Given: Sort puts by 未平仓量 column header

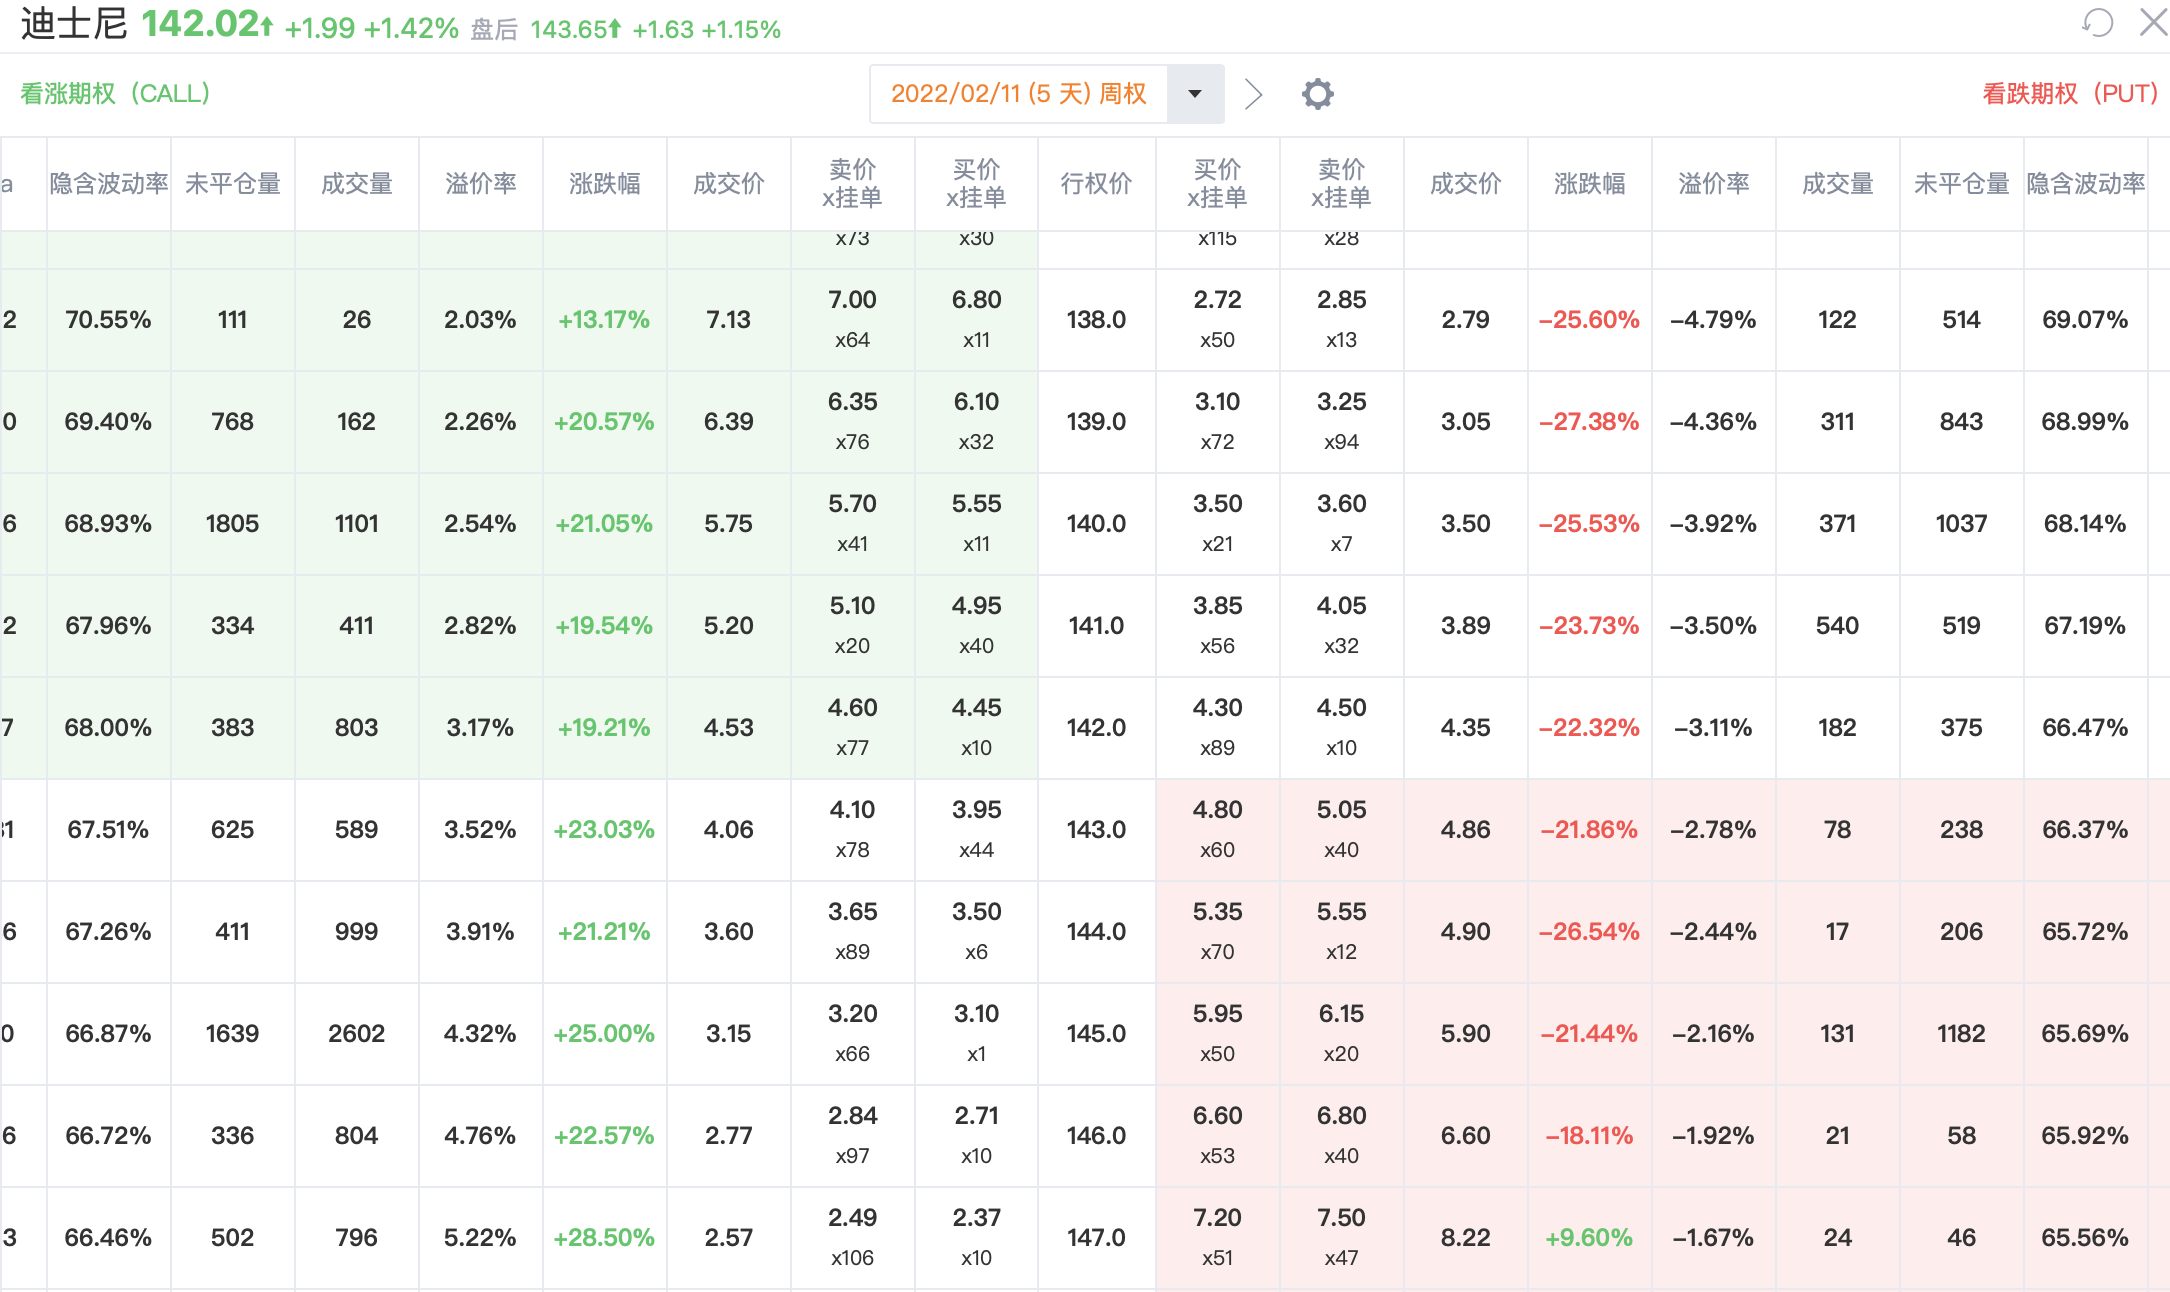Looking at the screenshot, I should click(1961, 184).
